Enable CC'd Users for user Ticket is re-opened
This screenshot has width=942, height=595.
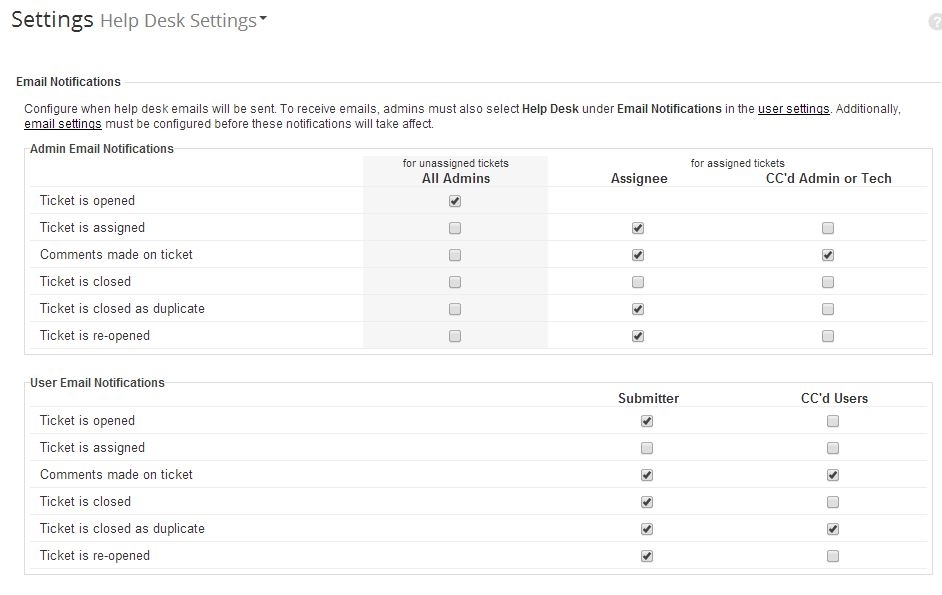833,556
